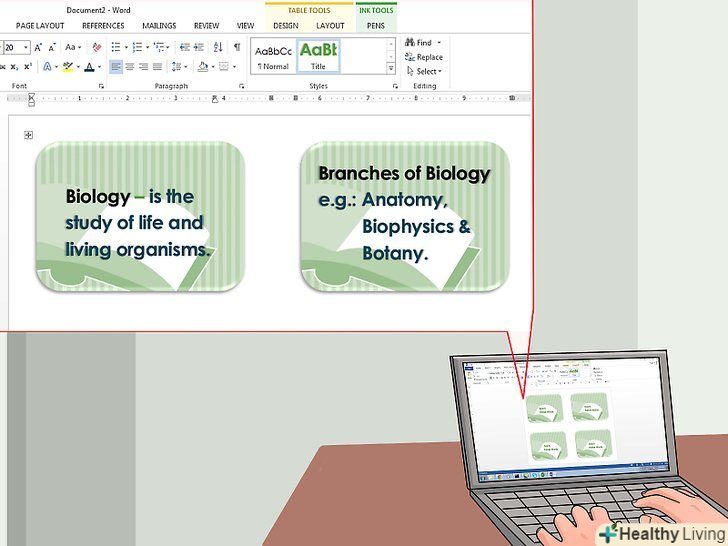The width and height of the screenshot is (728, 546).
Task: Expand the bullets library arrow
Action: [x=126, y=47]
